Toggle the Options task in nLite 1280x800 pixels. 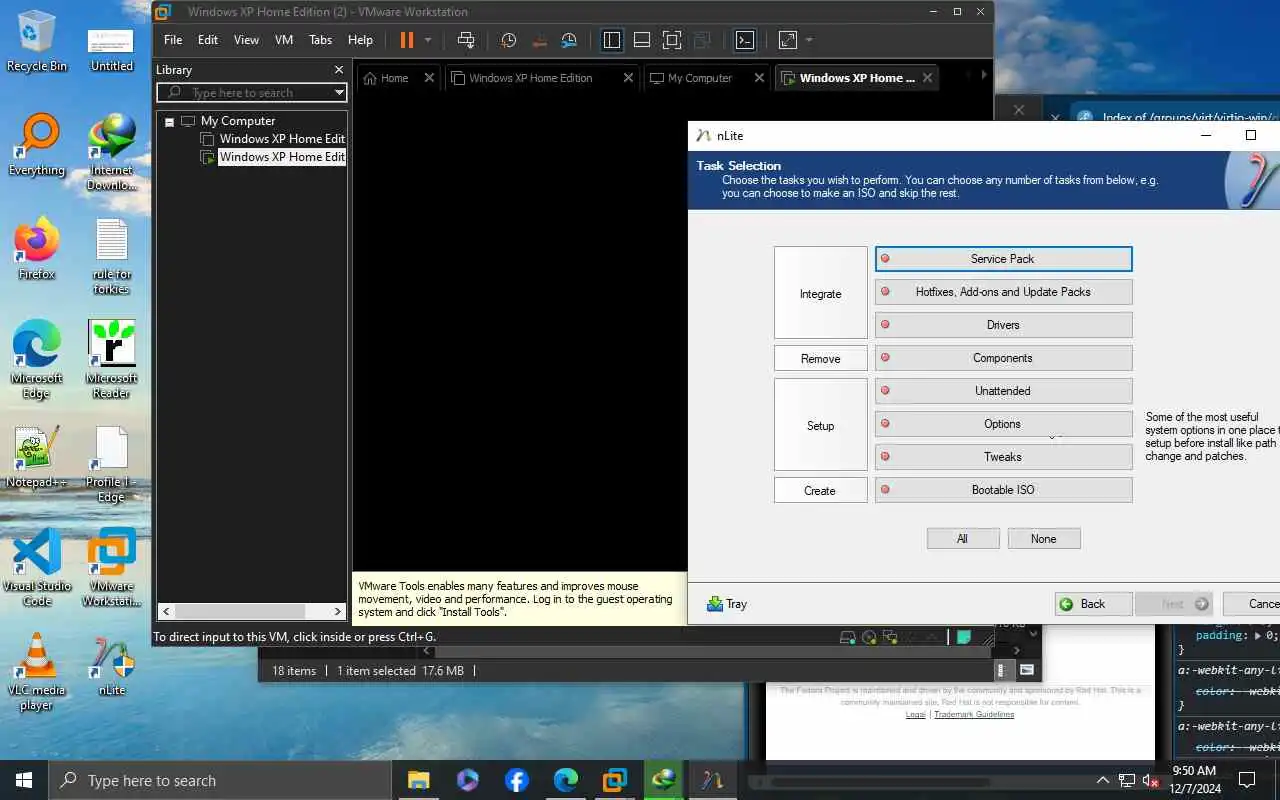[1003, 424]
